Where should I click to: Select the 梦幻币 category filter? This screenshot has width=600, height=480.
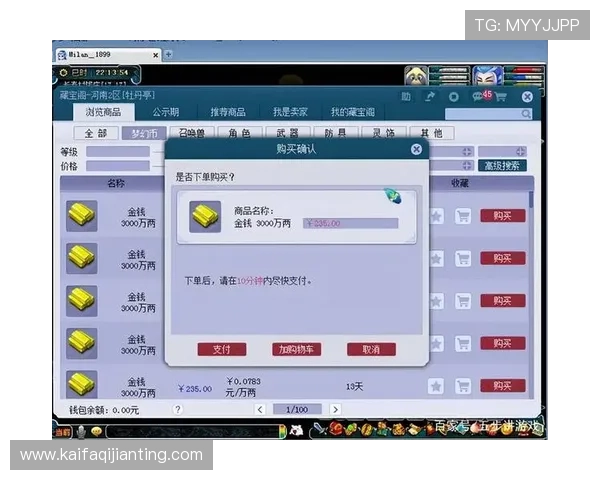coord(144,133)
